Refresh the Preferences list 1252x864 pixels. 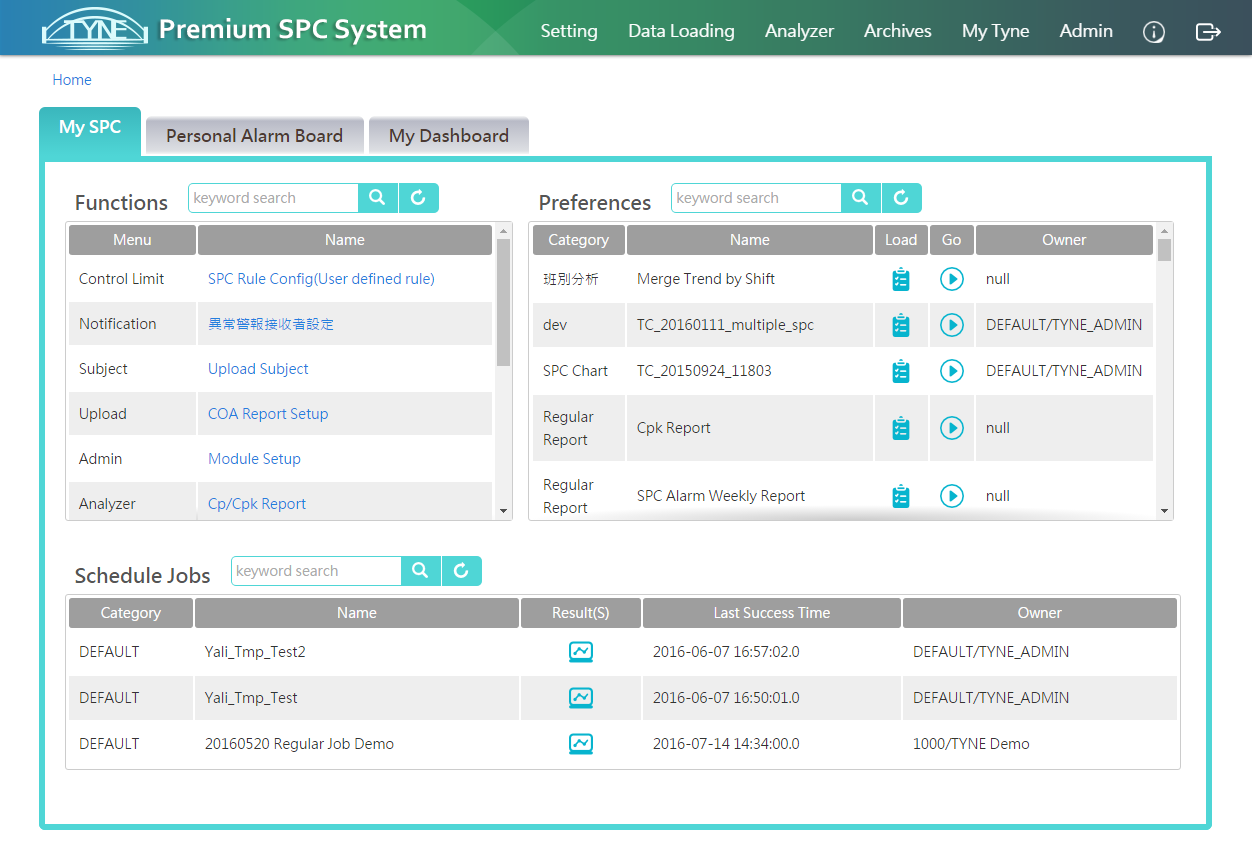tap(901, 198)
